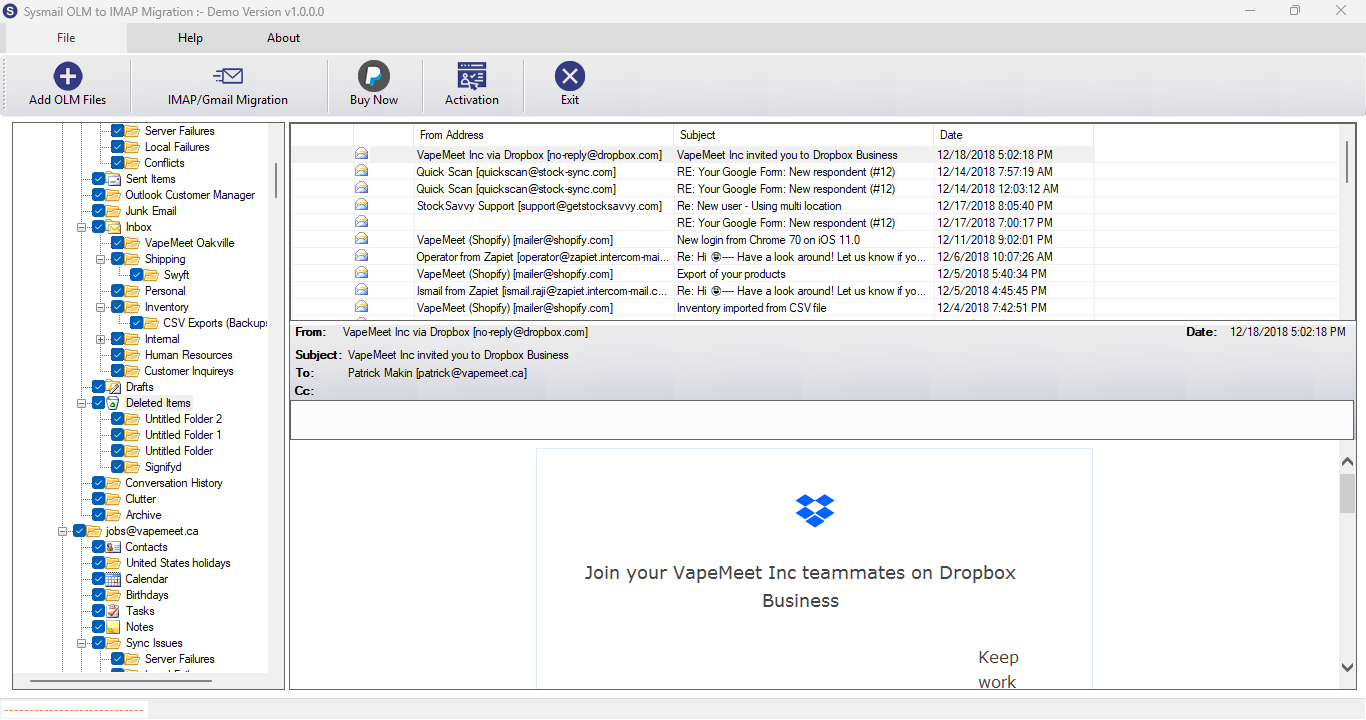Screen dimensions: 1366x720
Task: Click the Add OLM Files plus icon
Action: pyautogui.click(x=67, y=76)
